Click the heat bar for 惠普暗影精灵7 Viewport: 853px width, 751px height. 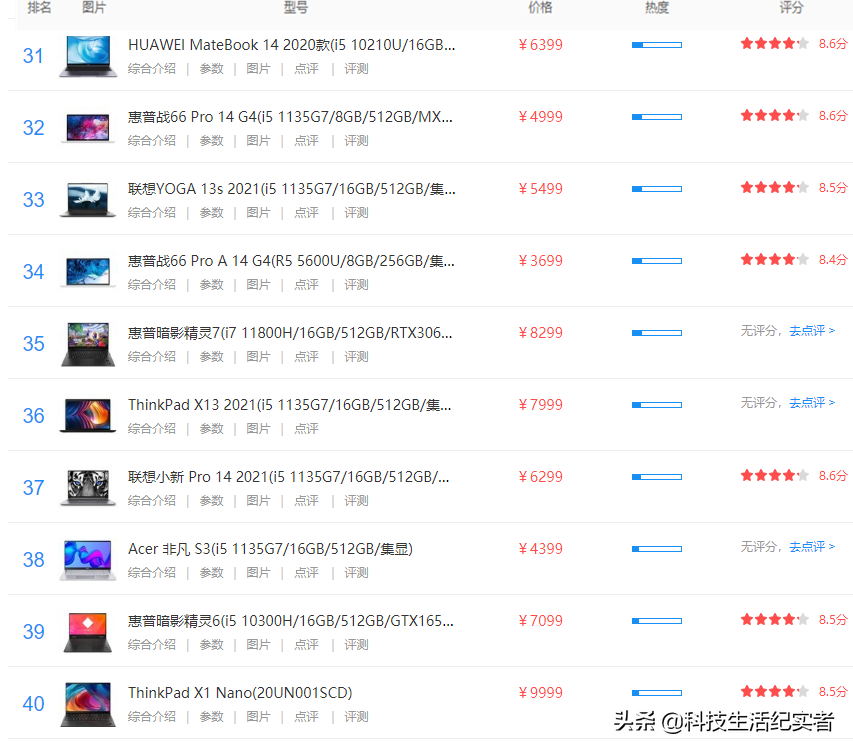click(657, 333)
